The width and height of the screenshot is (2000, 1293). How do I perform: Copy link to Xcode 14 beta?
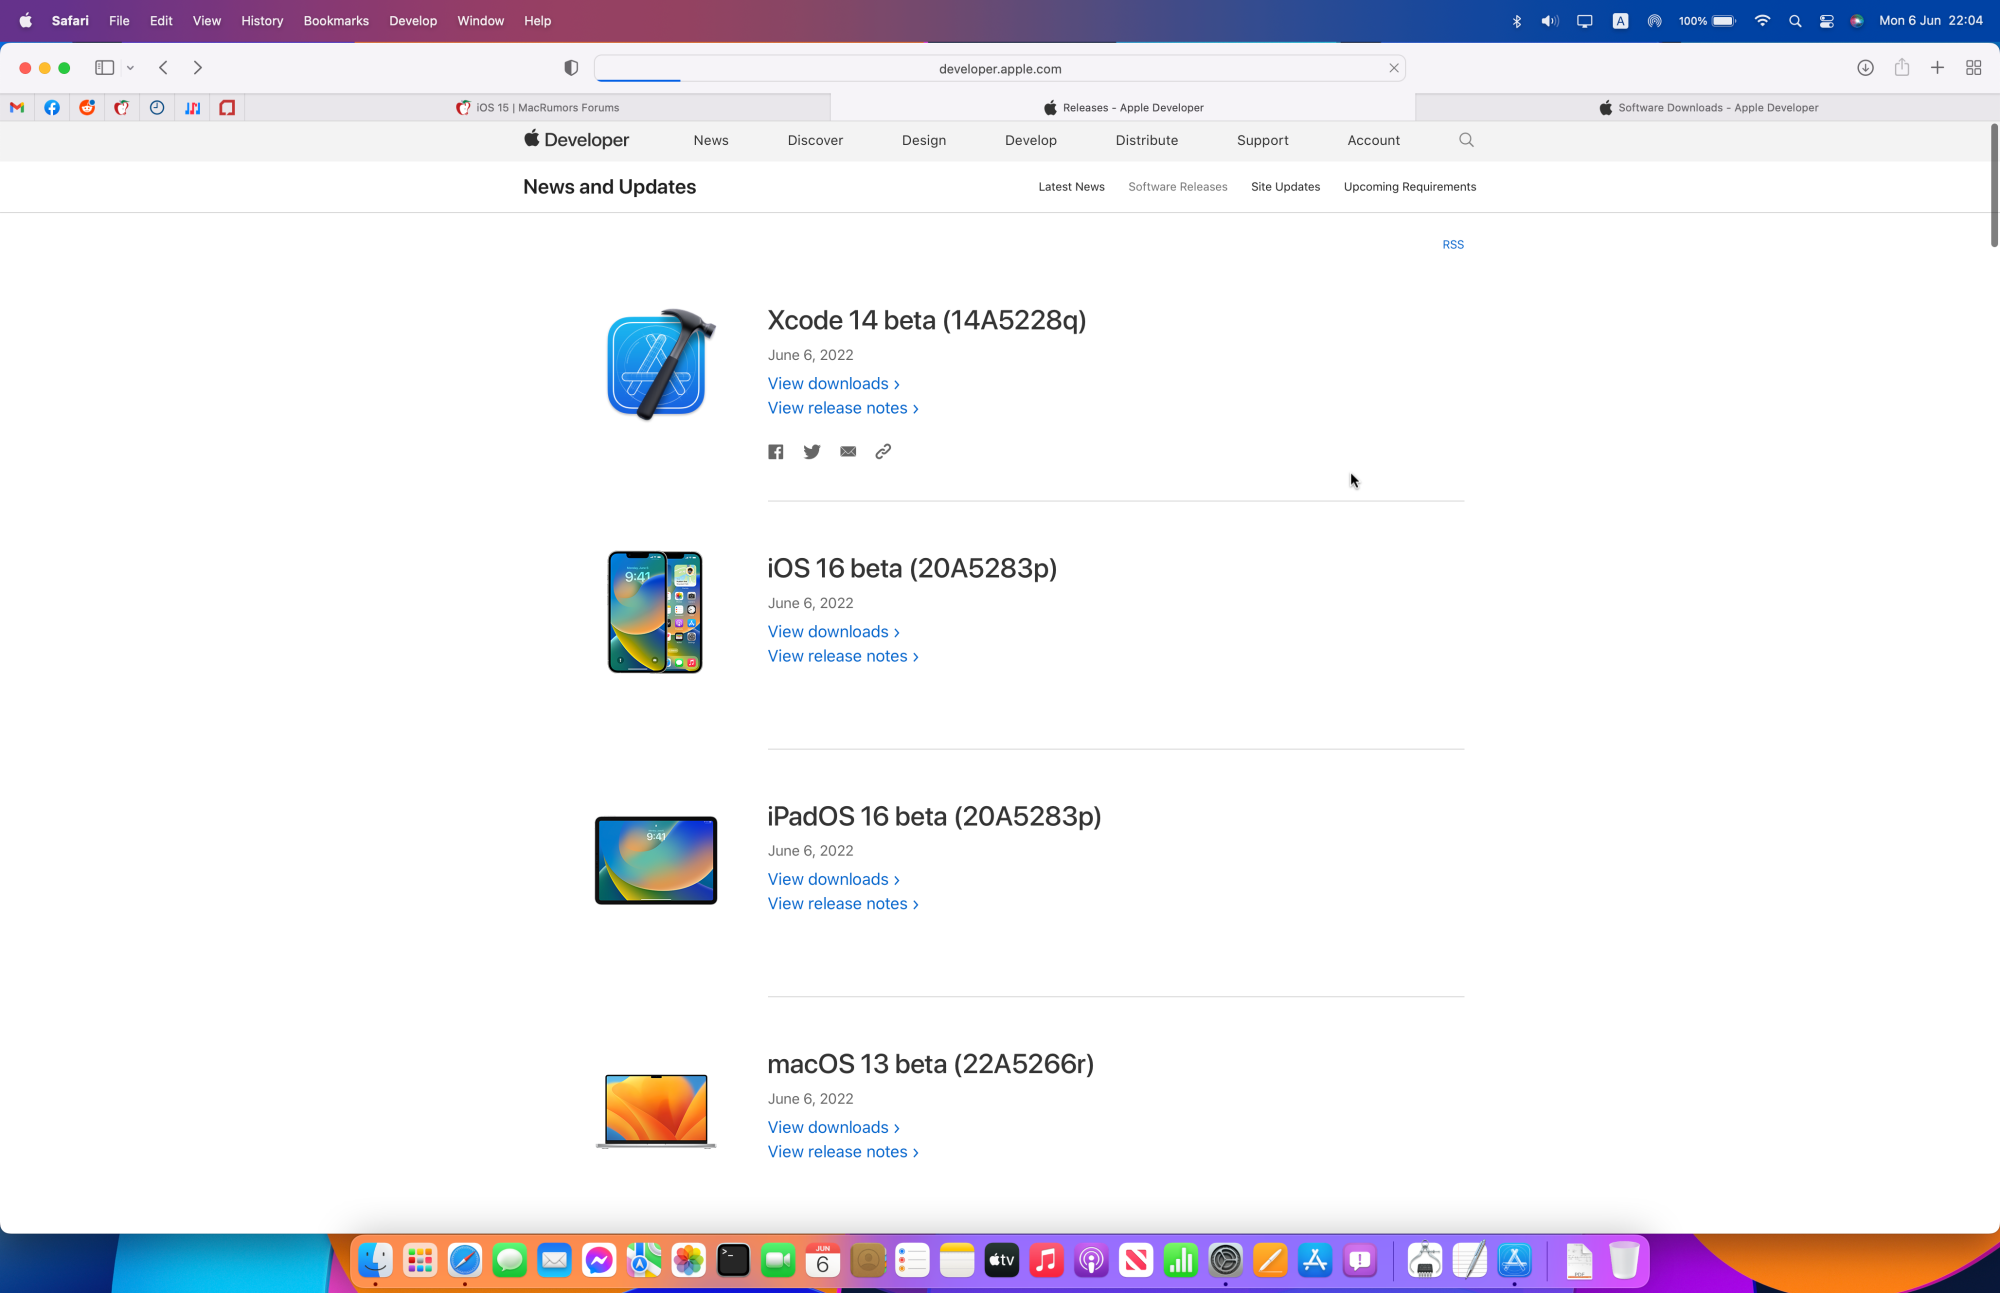[x=883, y=452]
